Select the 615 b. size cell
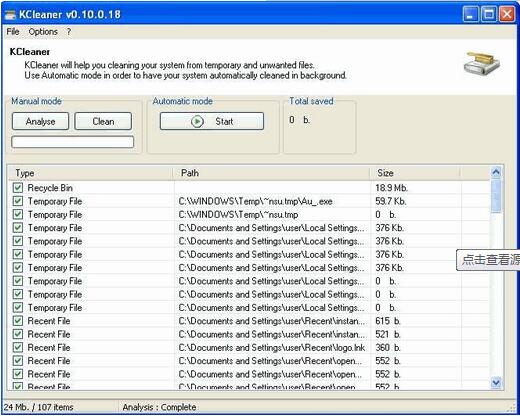The height and width of the screenshot is (417, 520). point(388,321)
